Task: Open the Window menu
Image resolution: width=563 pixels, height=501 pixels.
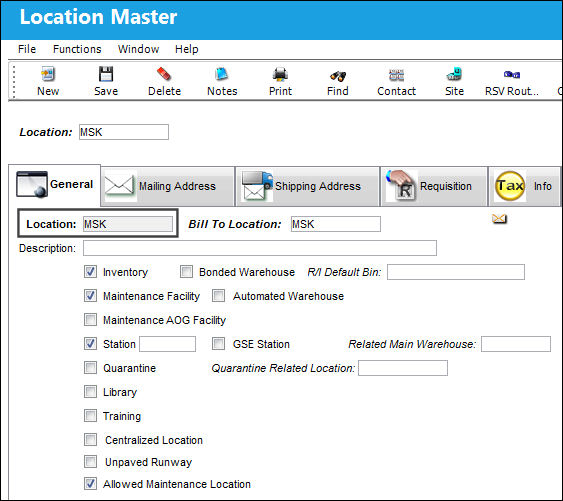Action: pyautogui.click(x=139, y=49)
